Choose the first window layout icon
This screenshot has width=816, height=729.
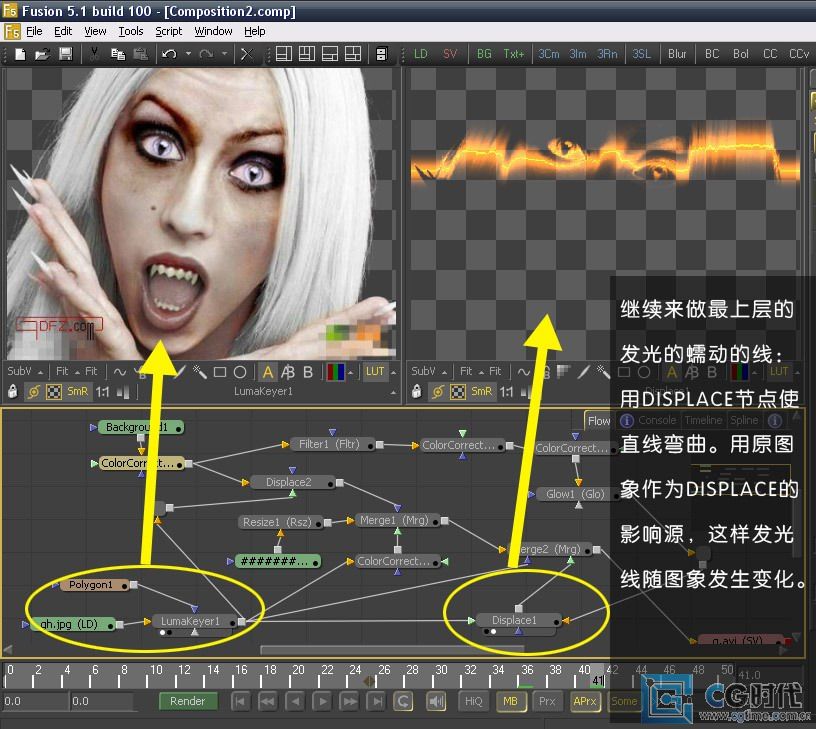[284, 54]
